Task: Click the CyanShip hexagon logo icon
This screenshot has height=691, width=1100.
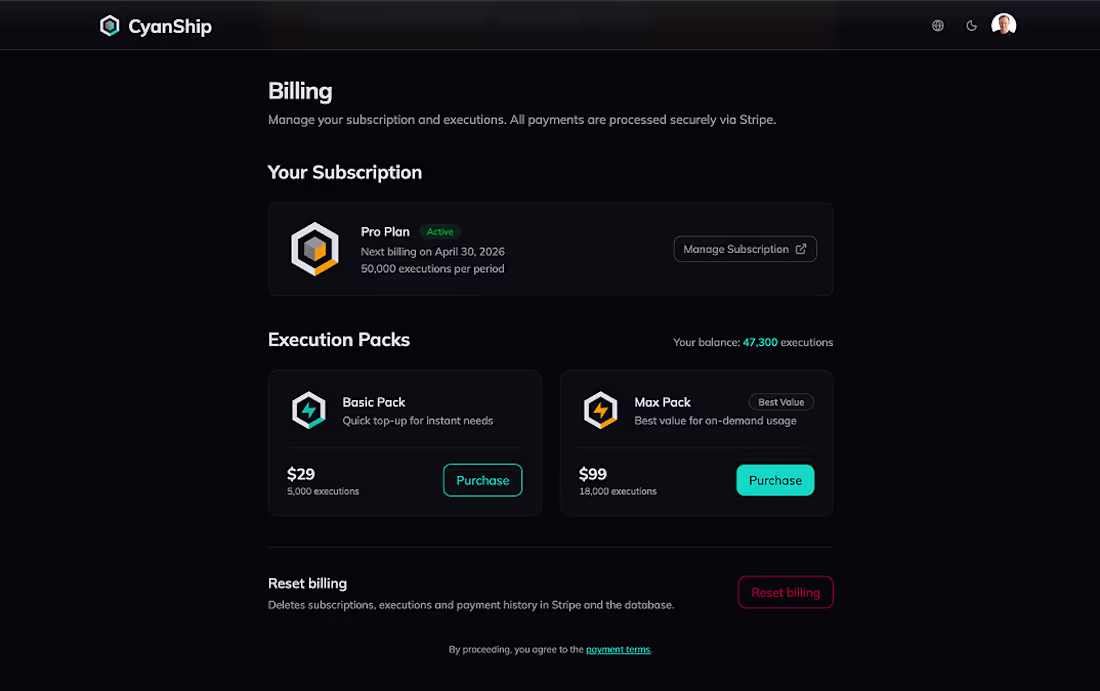Action: click(x=109, y=26)
